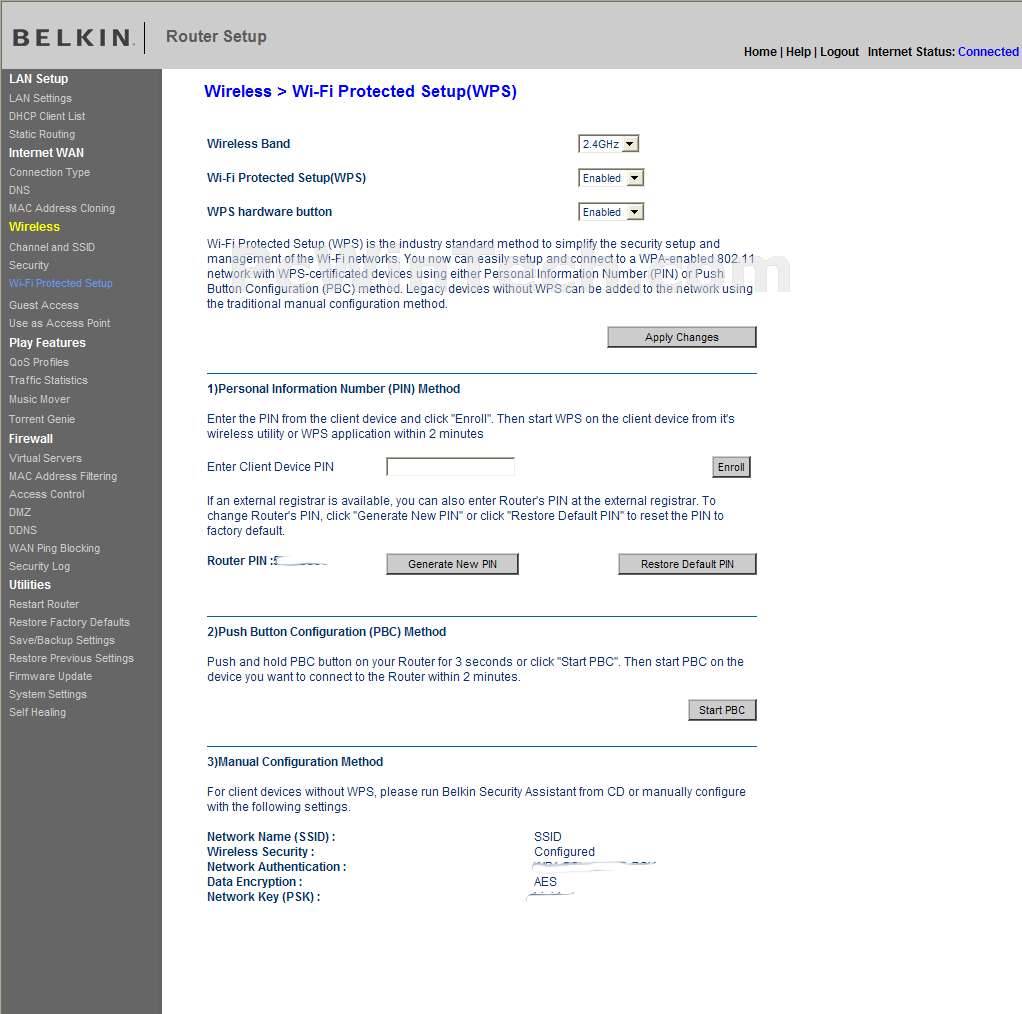Image resolution: width=1022 pixels, height=1014 pixels.
Task: Open Traffic Statistics
Action: point(48,380)
